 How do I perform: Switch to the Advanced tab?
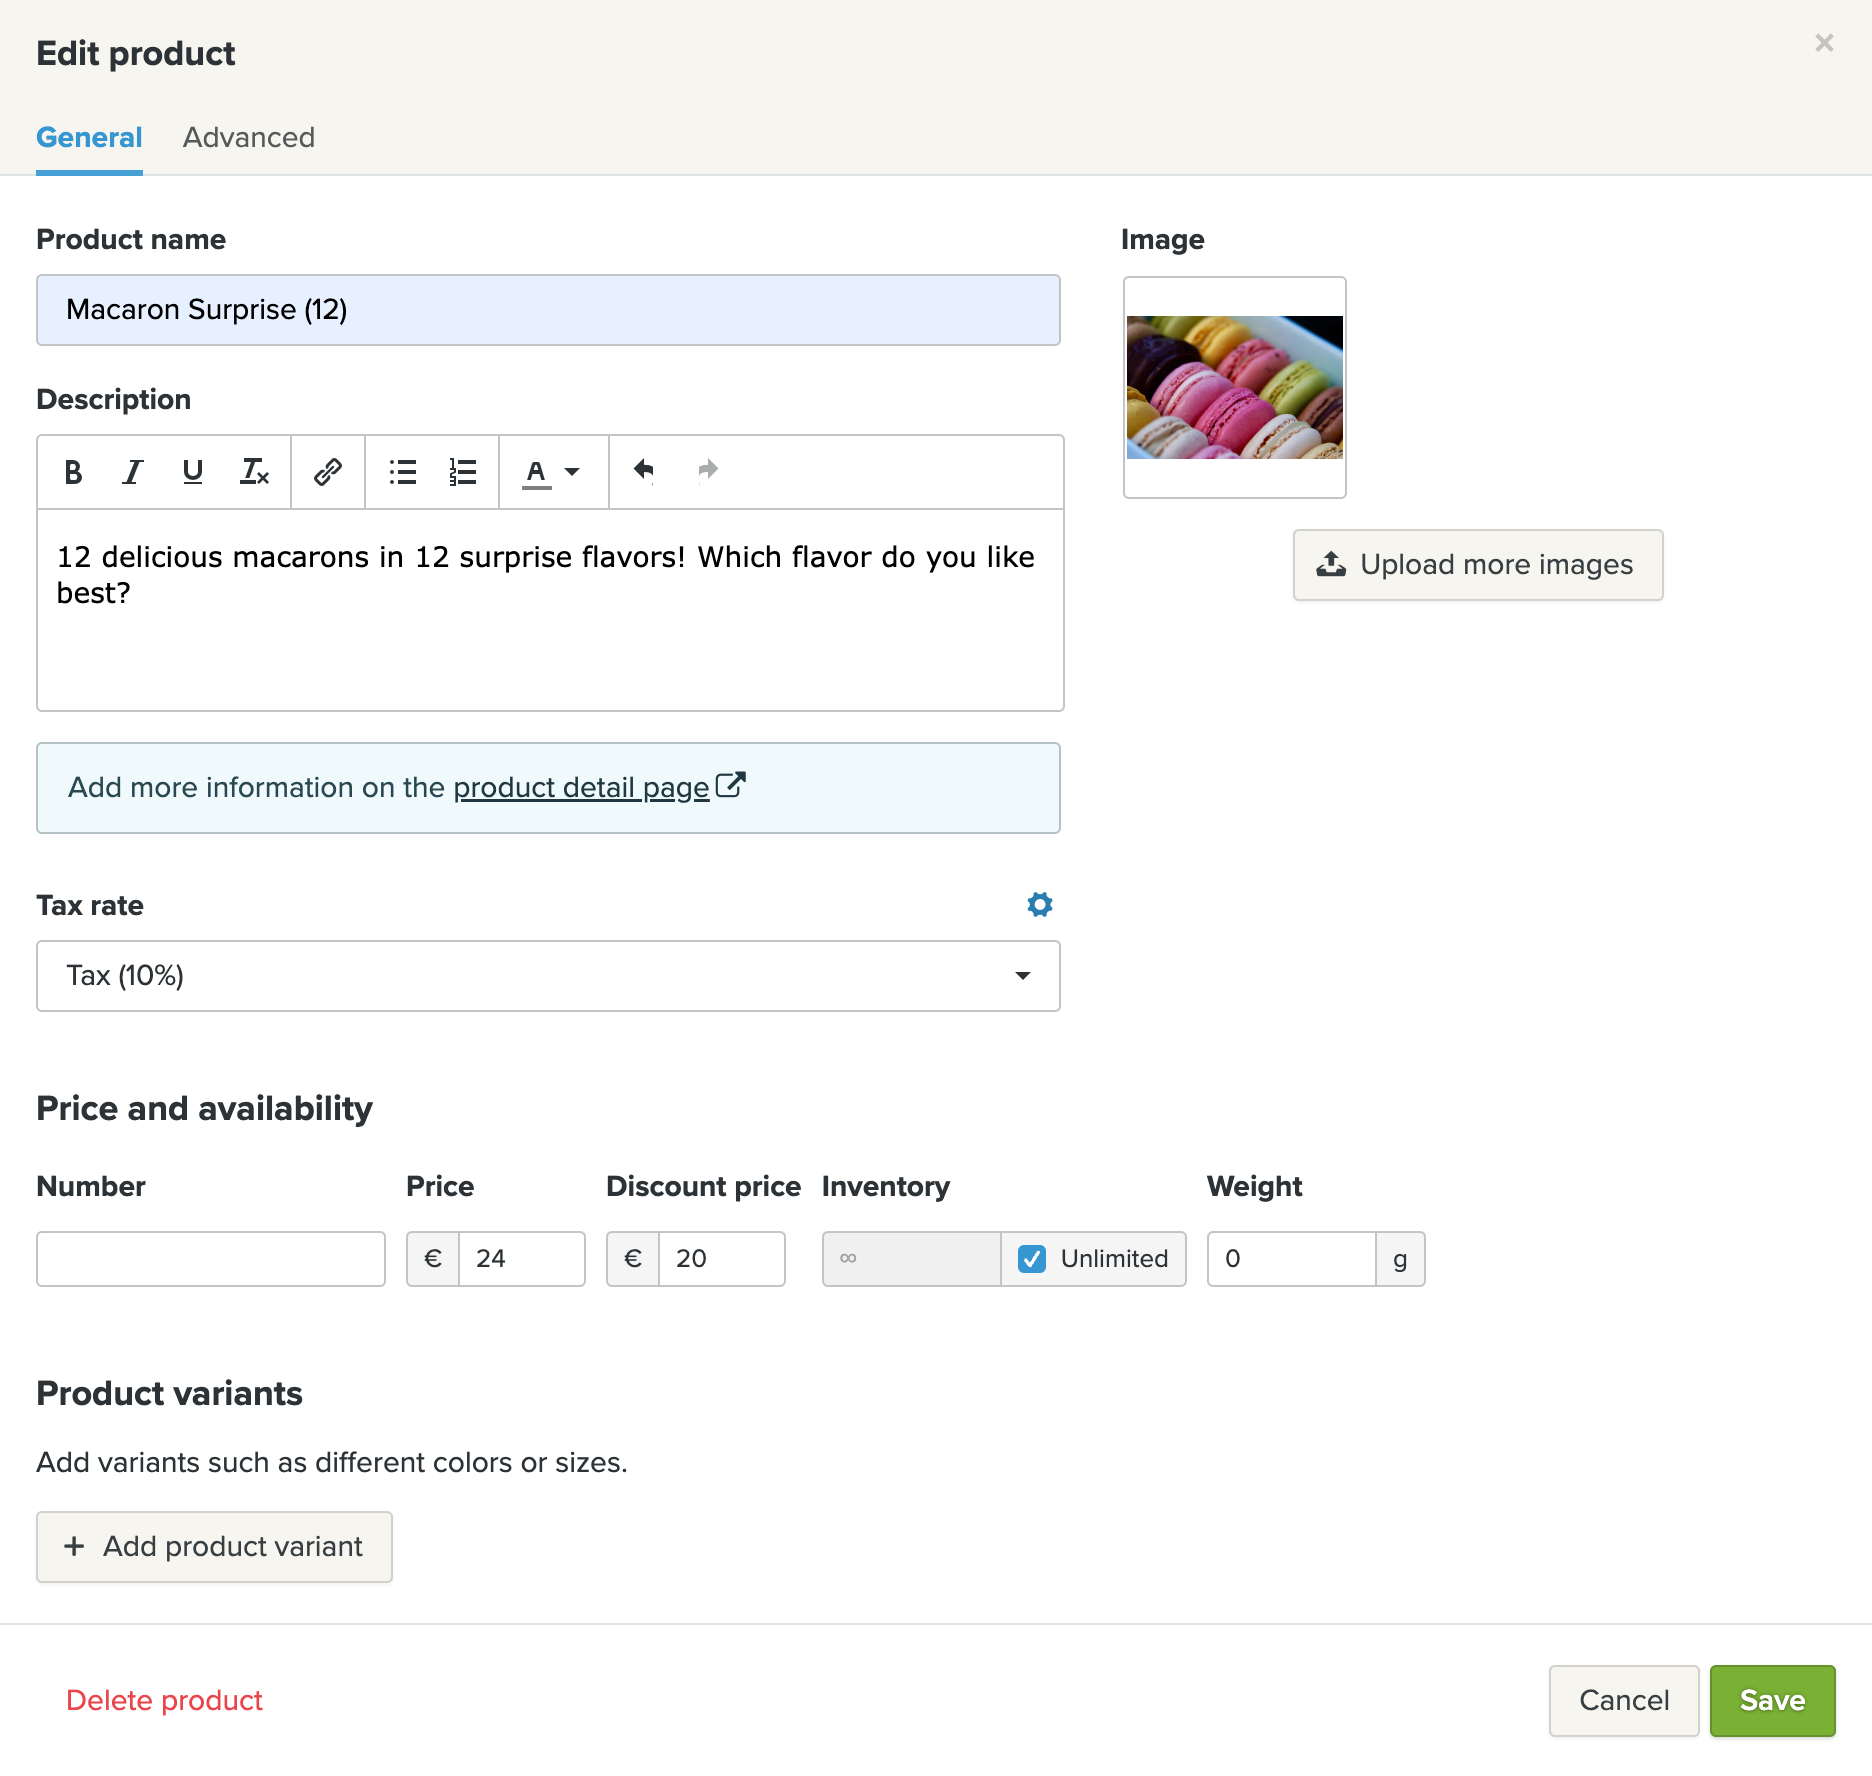[249, 137]
